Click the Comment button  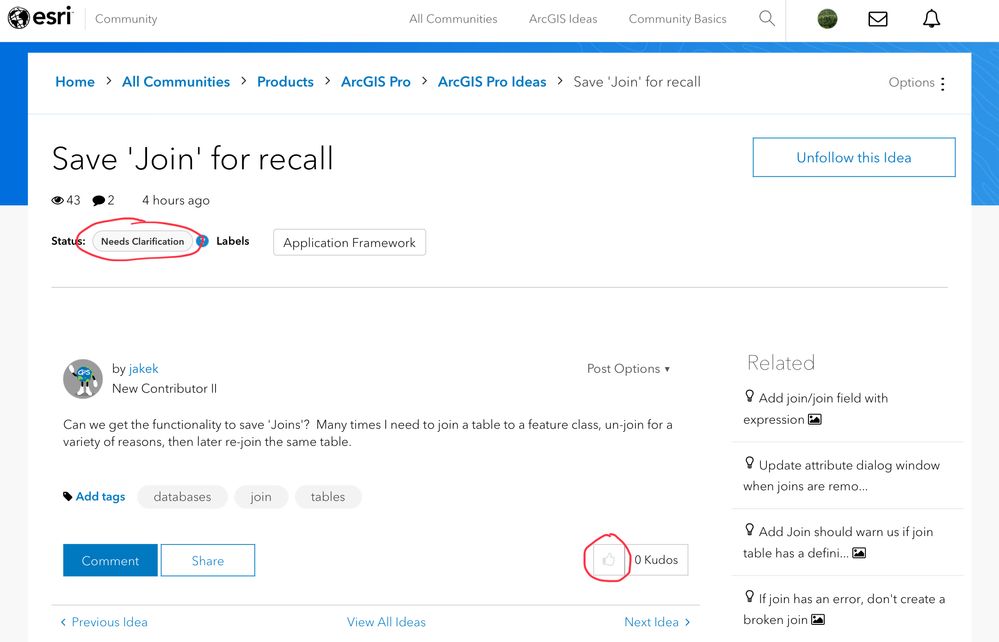110,561
